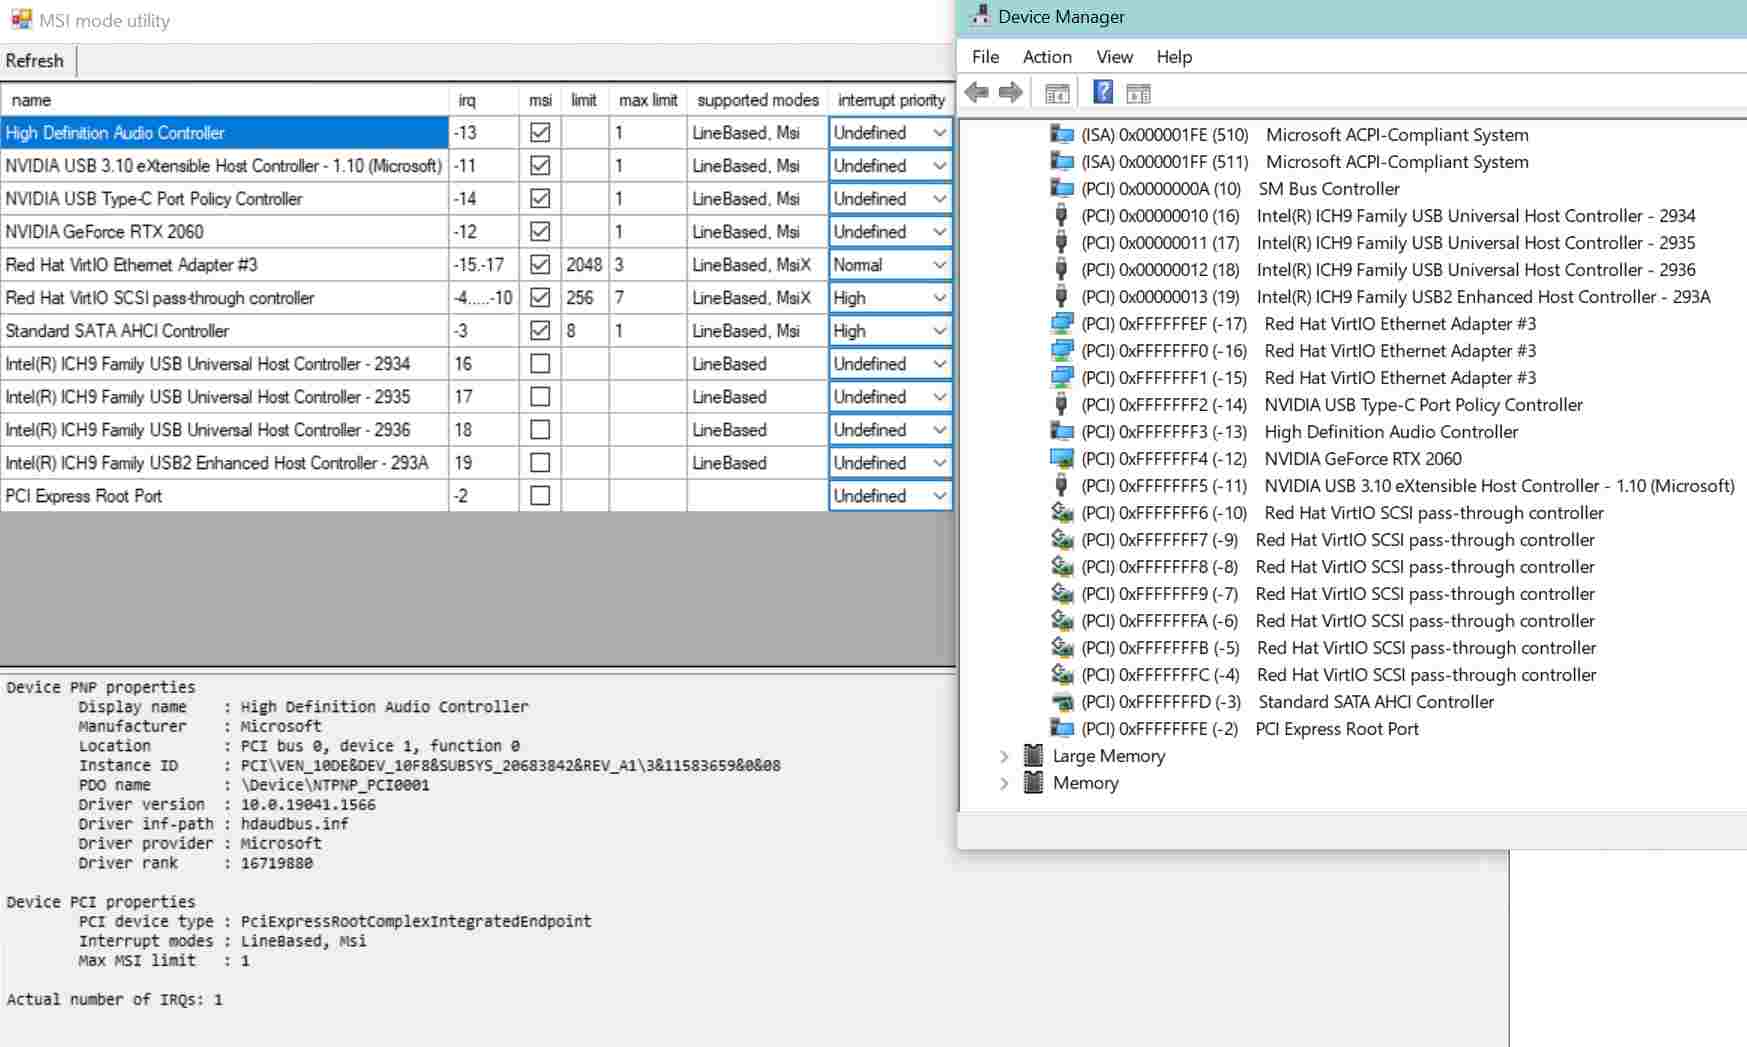Click icon of Standard SATA AHCI Controller in Device Manager
The width and height of the screenshot is (1747, 1047).
click(1062, 701)
